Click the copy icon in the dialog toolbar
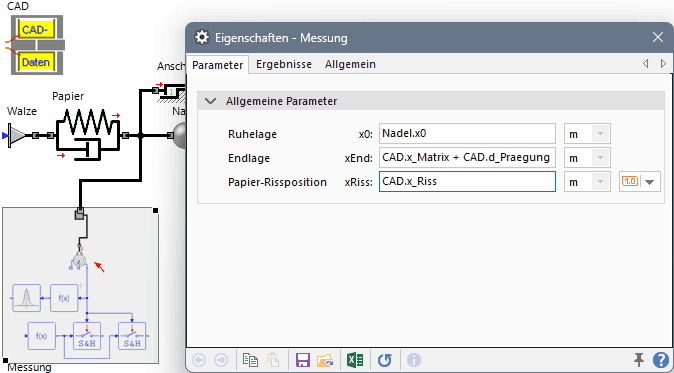 (x=250, y=359)
